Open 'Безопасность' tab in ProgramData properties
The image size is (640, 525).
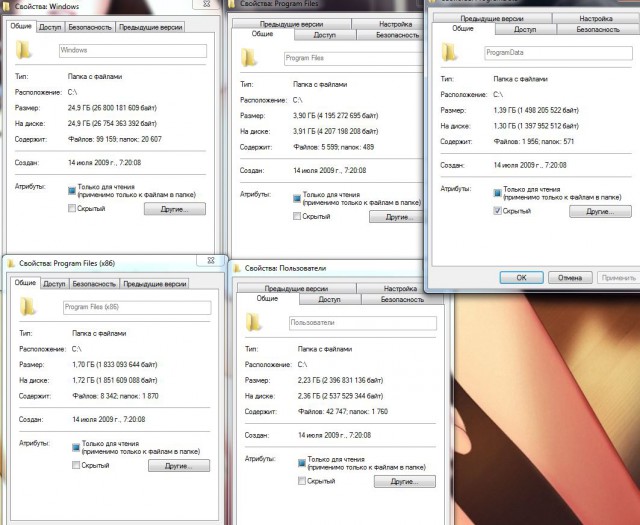coord(597,29)
